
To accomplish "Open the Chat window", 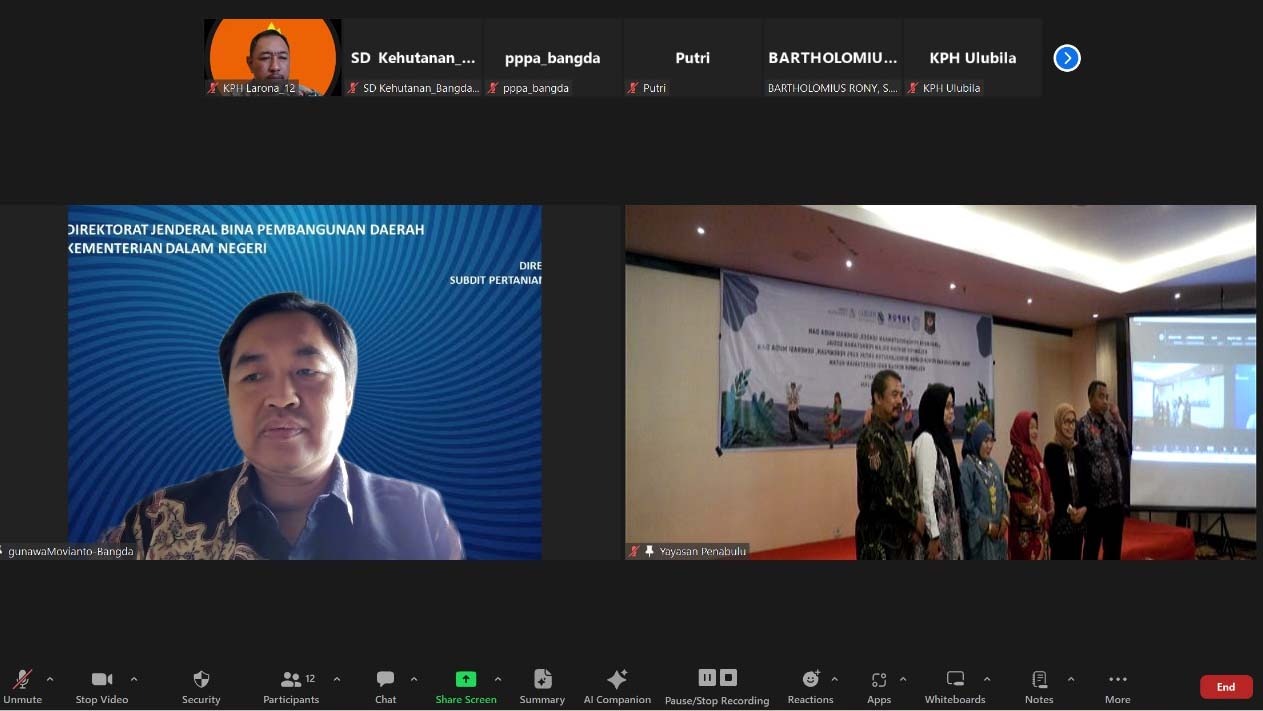I will click(x=385, y=686).
